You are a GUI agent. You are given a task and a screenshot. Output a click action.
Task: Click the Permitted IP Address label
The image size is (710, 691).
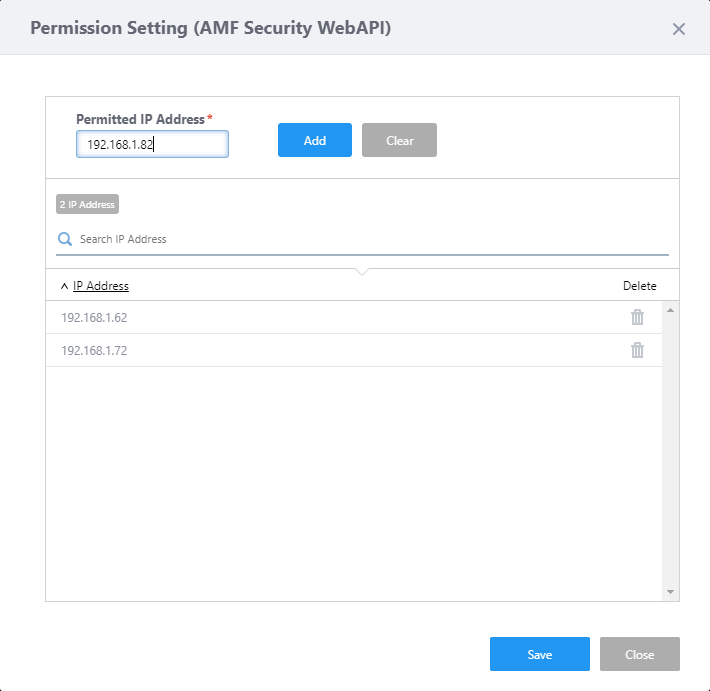[140, 119]
